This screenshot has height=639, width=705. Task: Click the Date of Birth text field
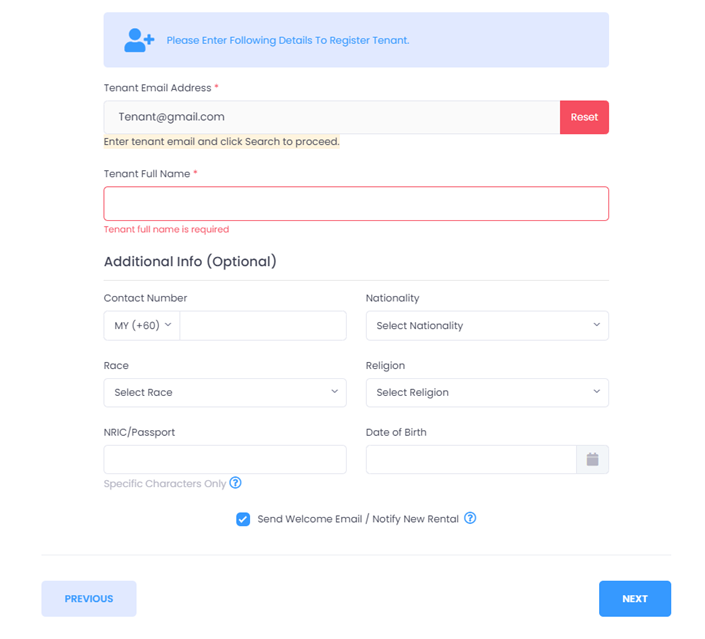(471, 459)
